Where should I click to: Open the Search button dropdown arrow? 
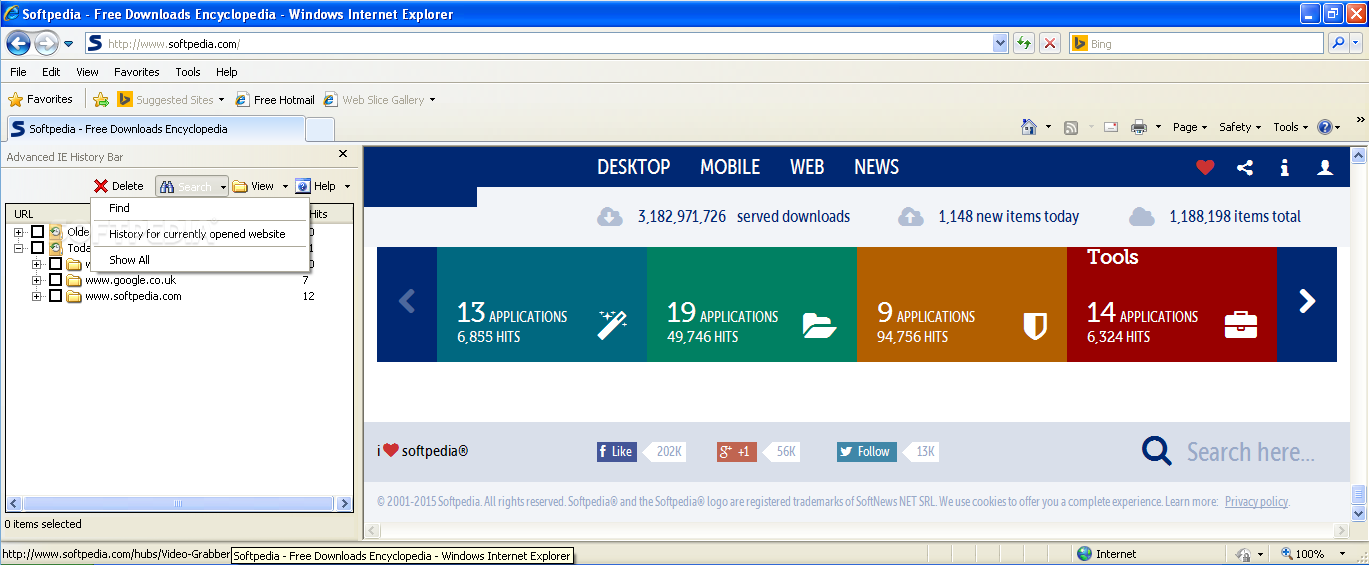[x=222, y=186]
